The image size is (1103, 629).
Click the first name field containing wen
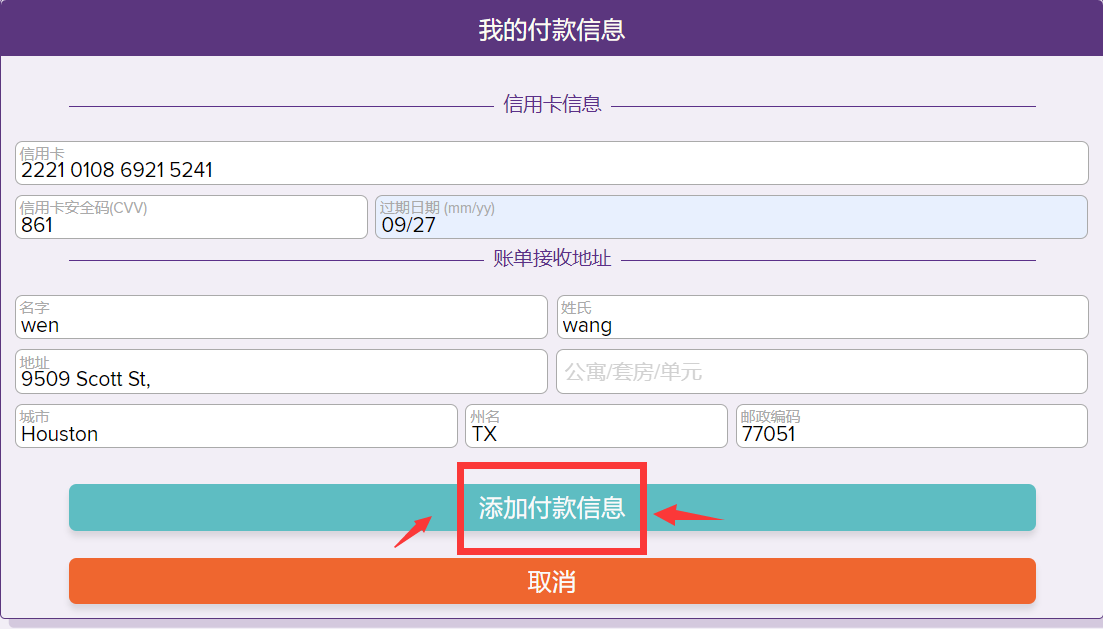pos(281,318)
